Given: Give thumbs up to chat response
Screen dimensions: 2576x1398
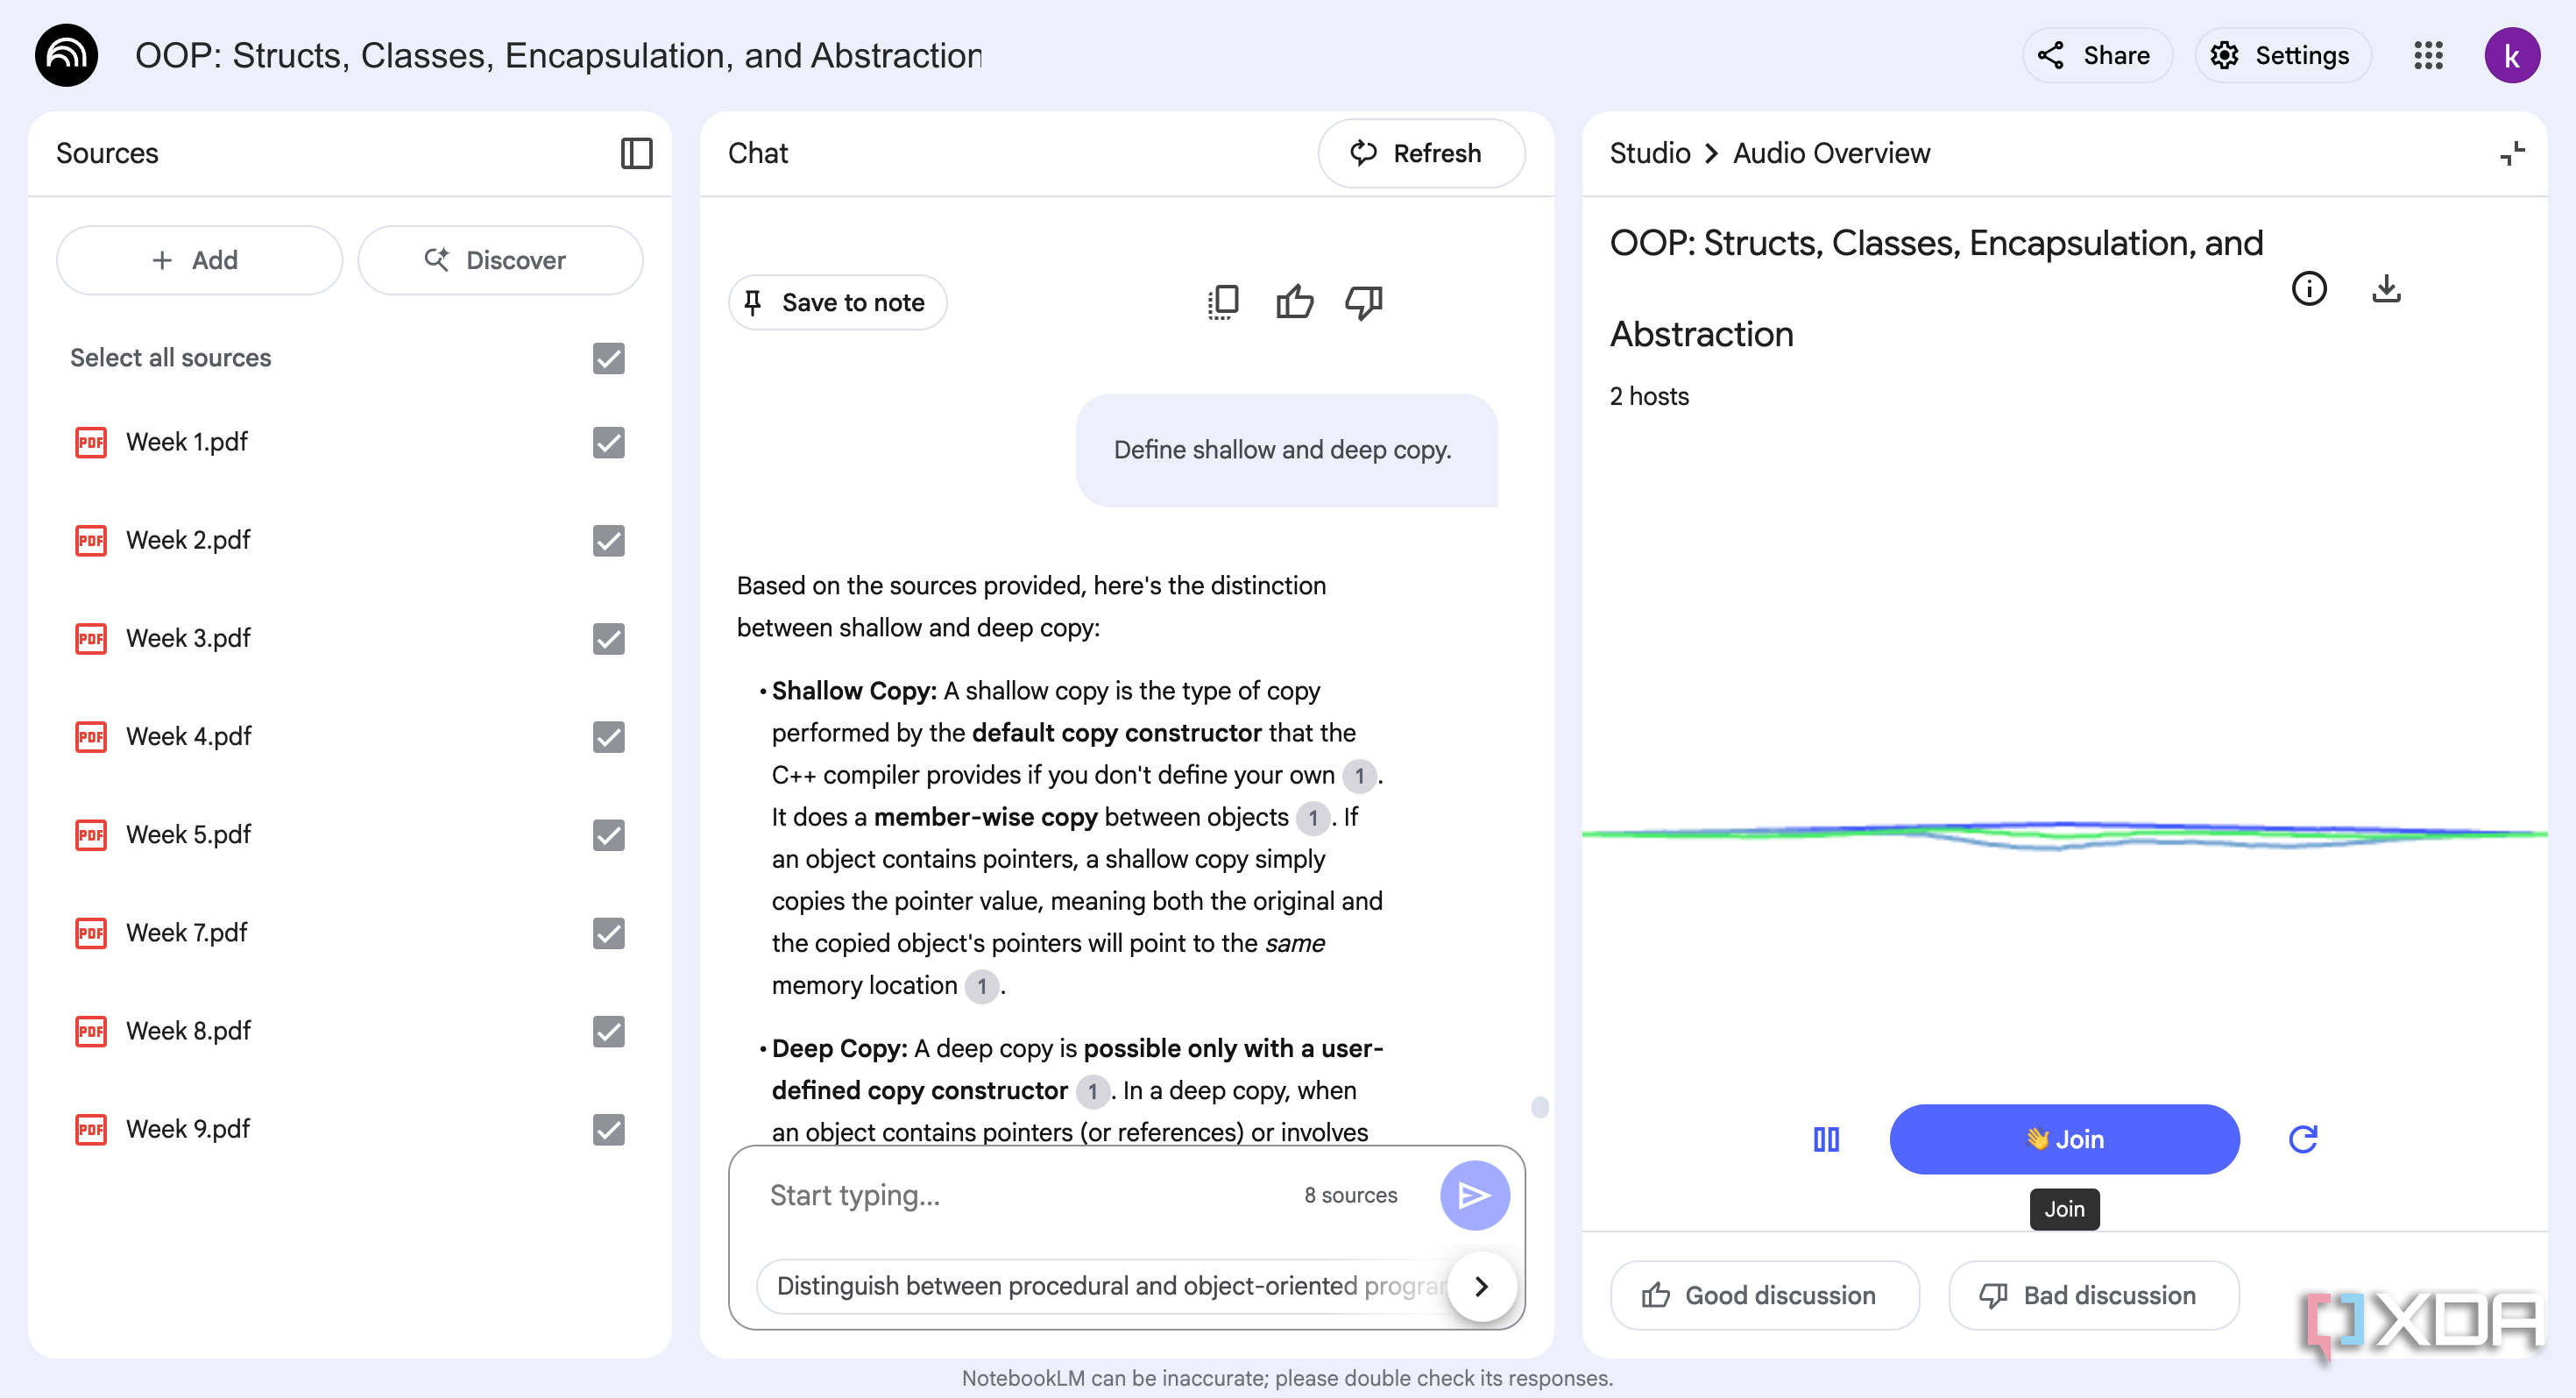Looking at the screenshot, I should click(x=1294, y=302).
